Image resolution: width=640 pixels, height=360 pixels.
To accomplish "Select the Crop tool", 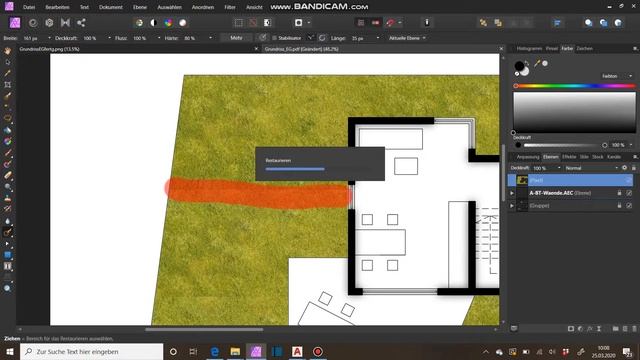I will (7, 84).
